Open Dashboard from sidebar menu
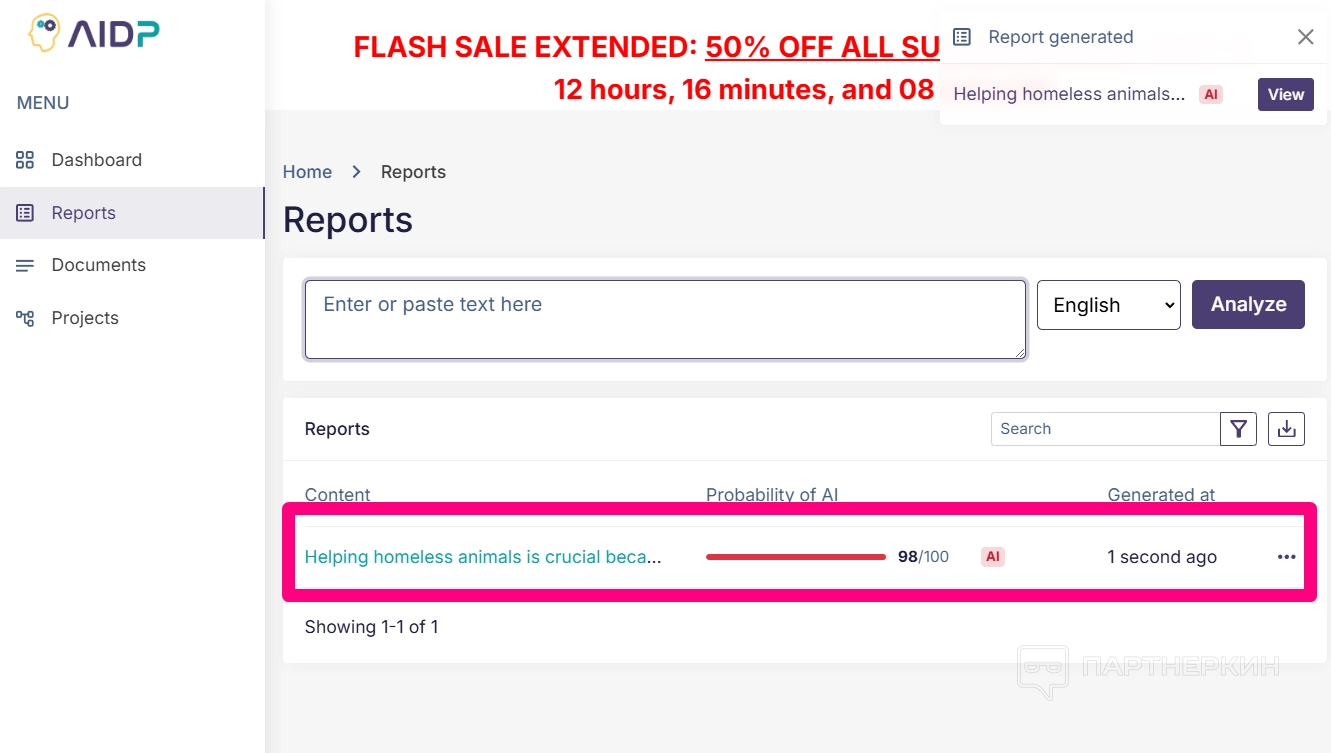 tap(96, 160)
